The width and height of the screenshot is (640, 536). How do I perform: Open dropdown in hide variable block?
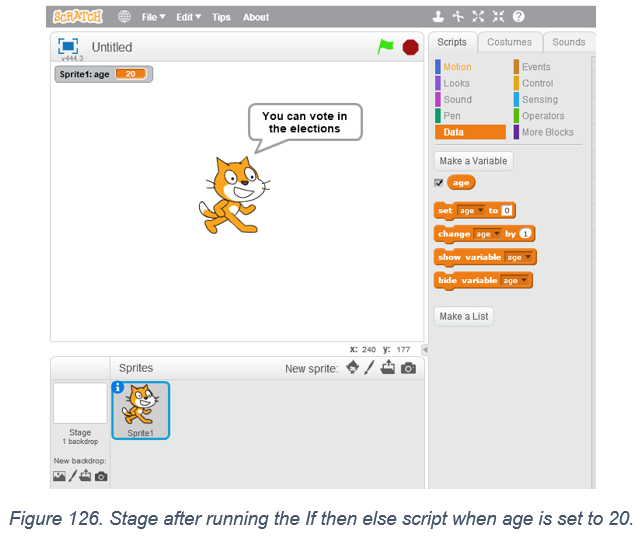point(515,280)
